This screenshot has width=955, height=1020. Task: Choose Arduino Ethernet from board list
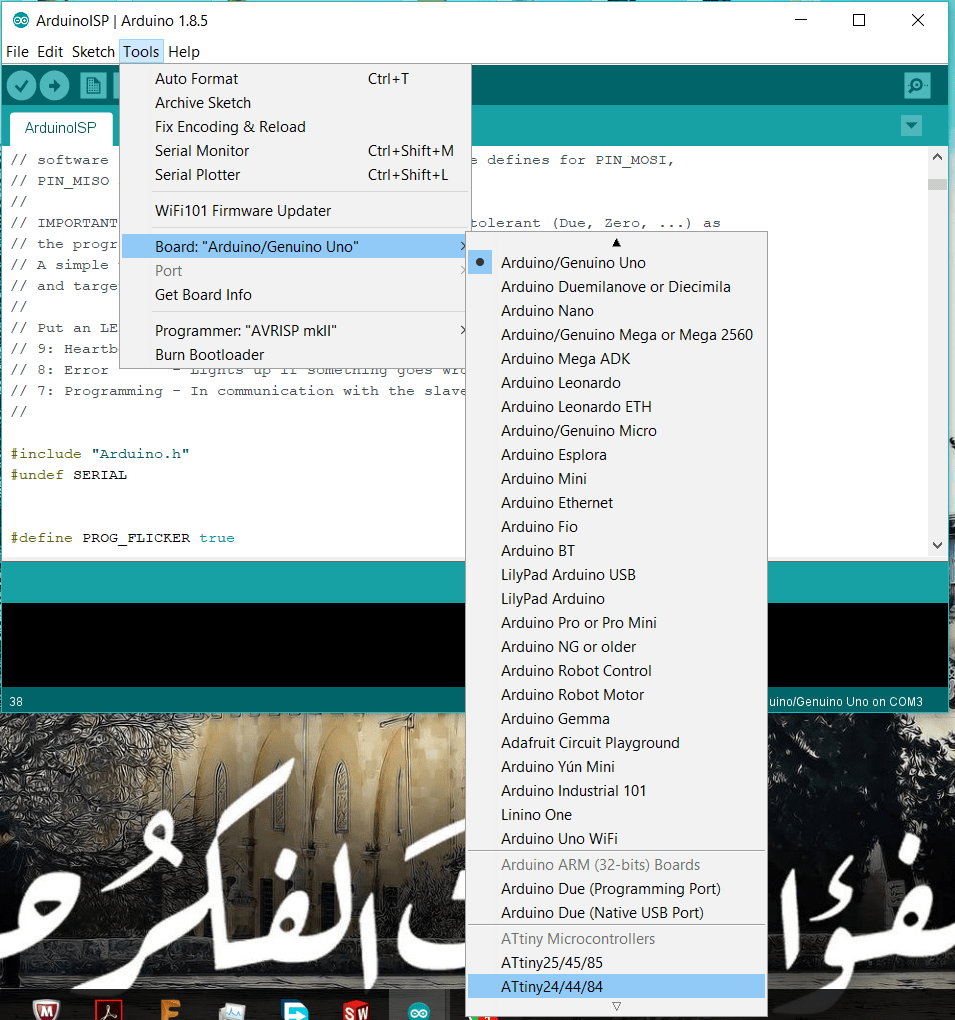tap(616, 503)
